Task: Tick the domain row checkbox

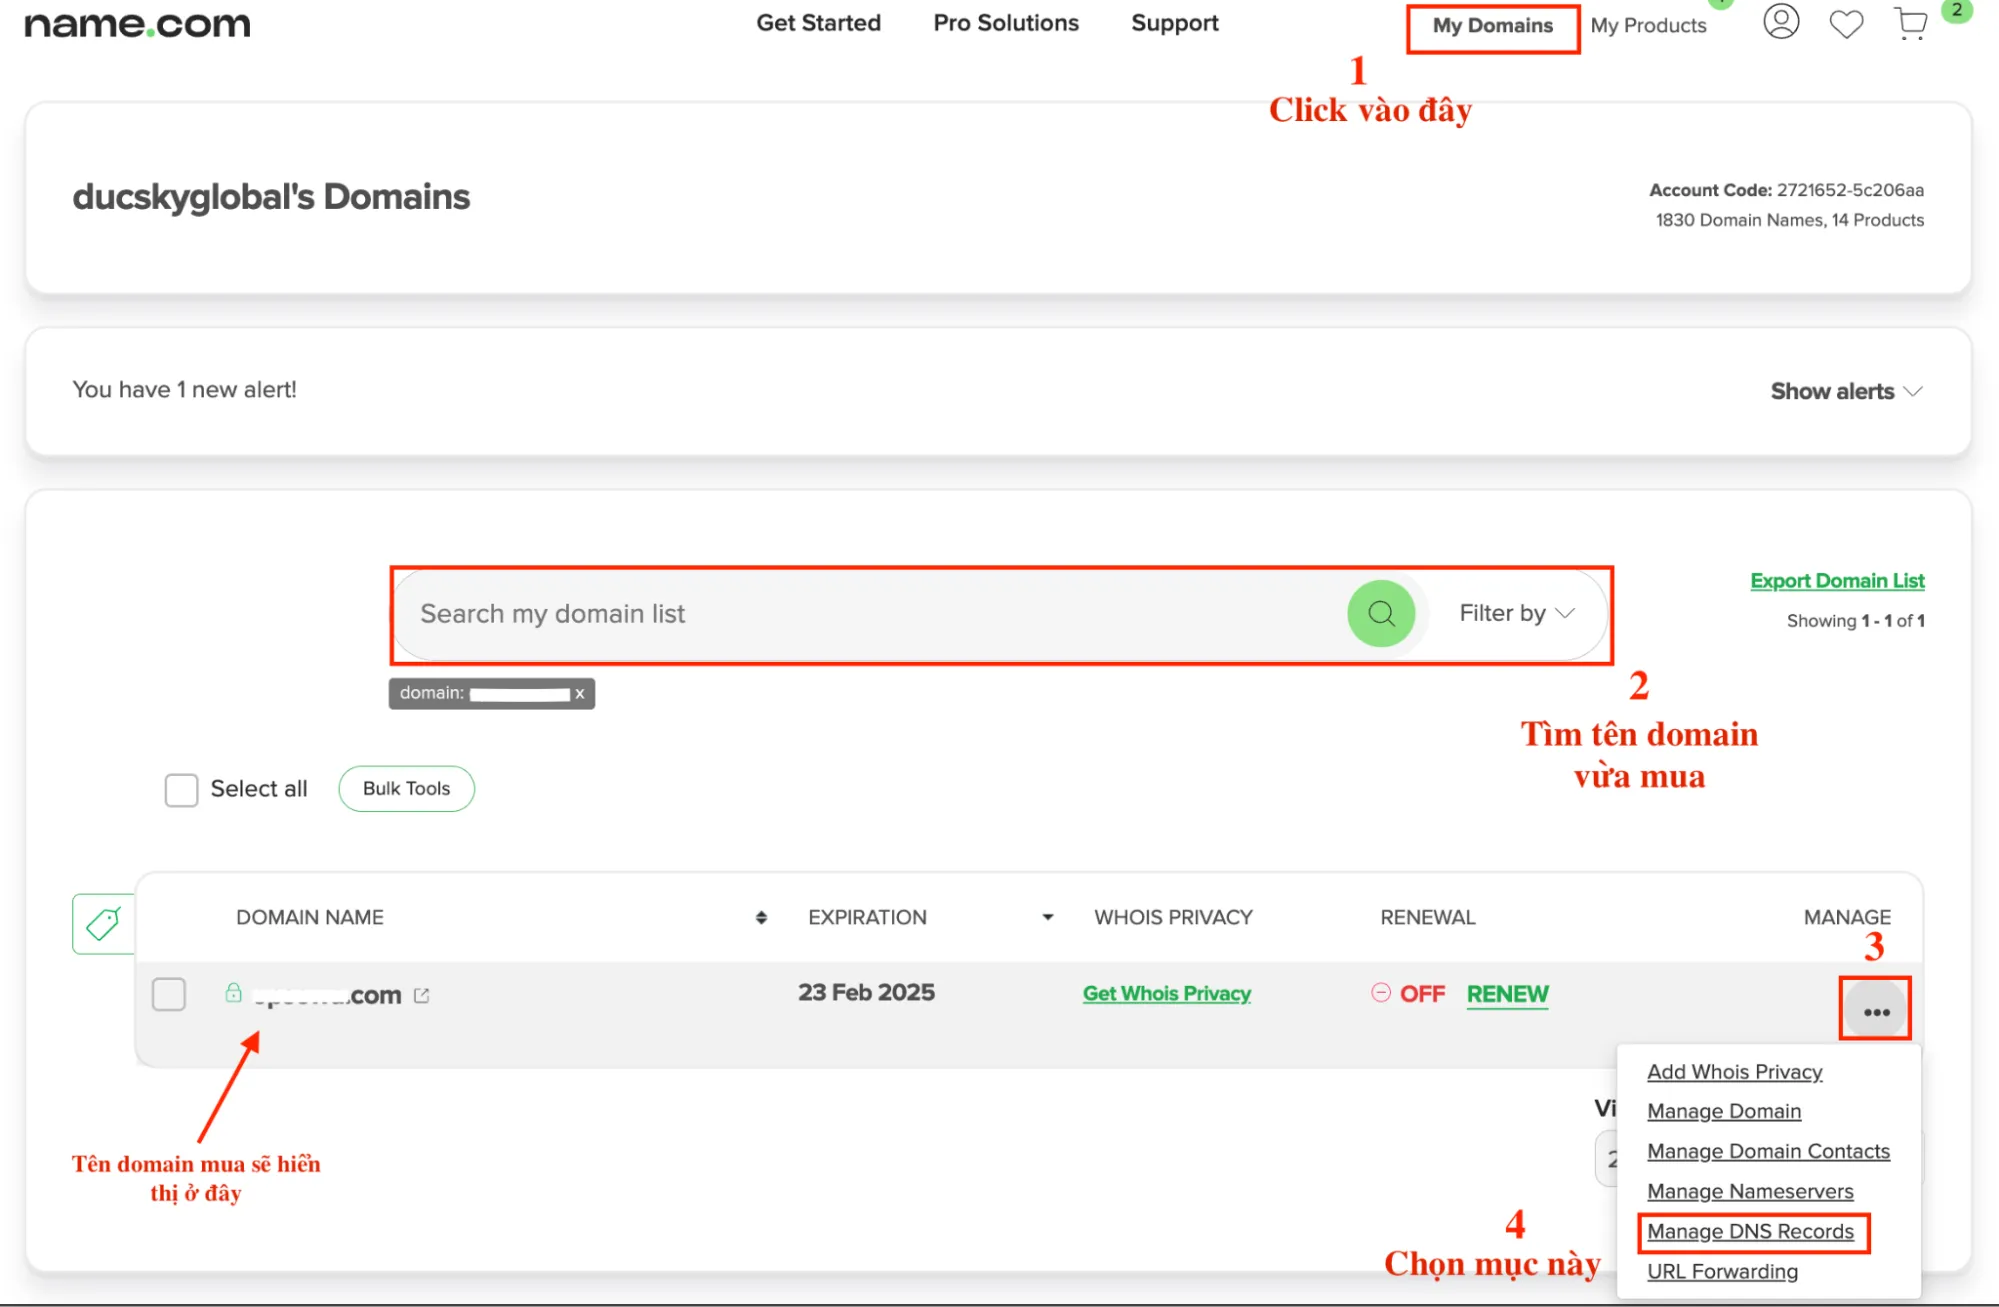Action: pos(169,994)
